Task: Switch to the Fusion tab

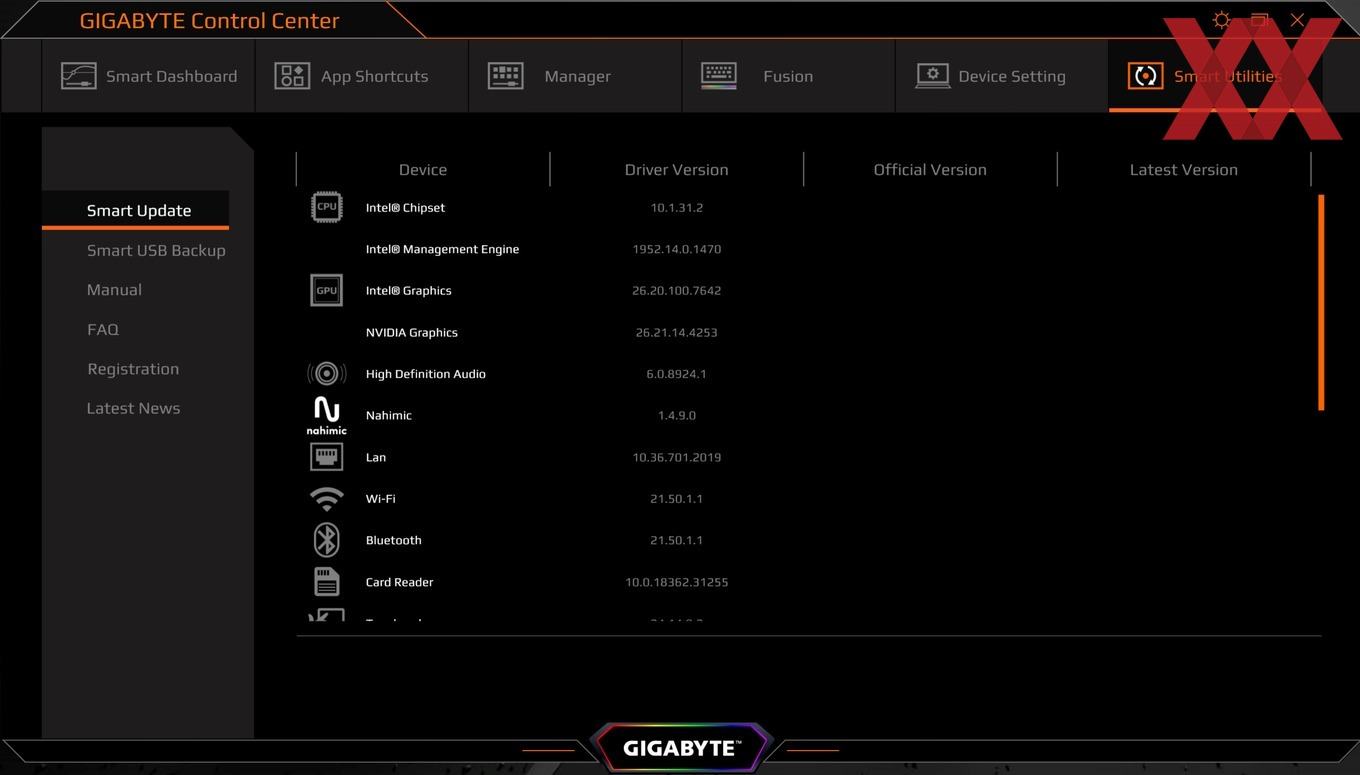Action: click(788, 76)
